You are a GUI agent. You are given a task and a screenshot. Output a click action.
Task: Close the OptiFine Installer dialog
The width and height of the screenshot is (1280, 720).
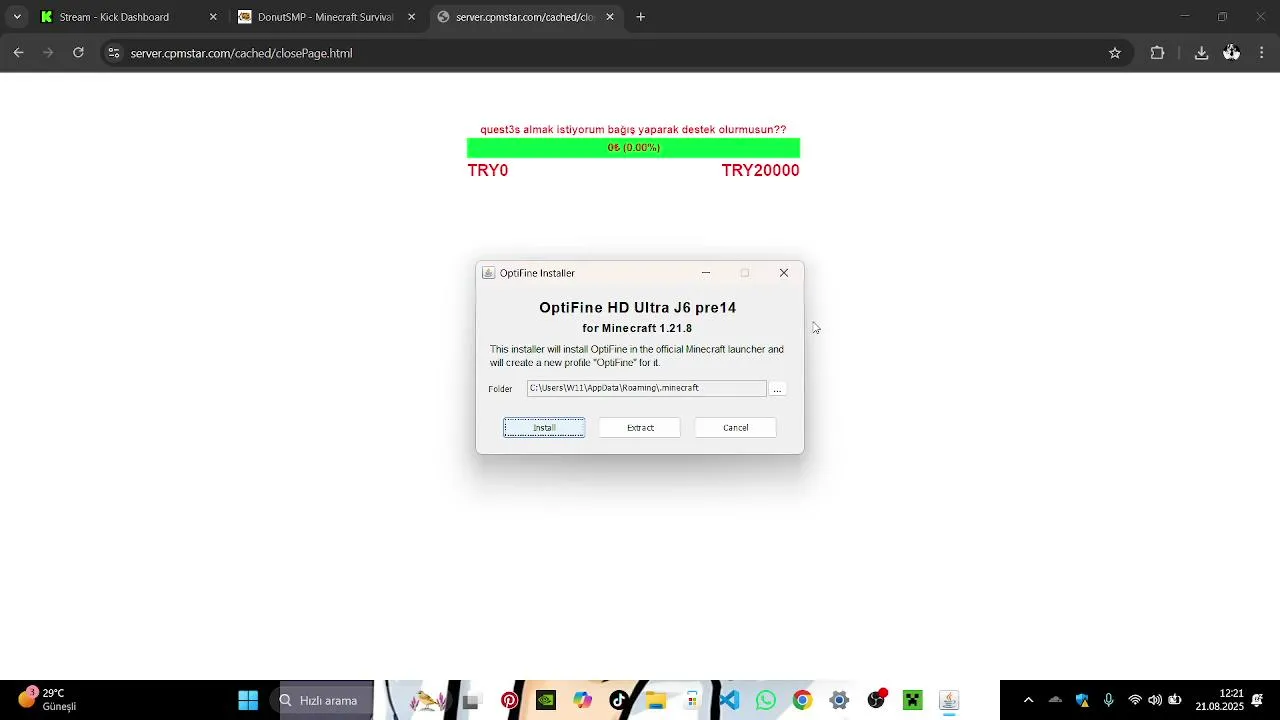point(784,273)
